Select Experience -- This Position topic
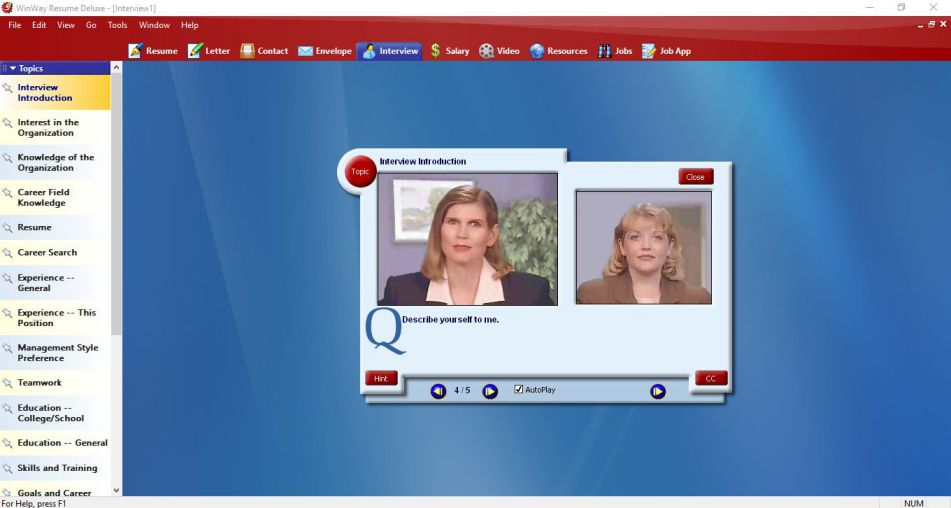The image size is (951, 508). pyautogui.click(x=55, y=318)
